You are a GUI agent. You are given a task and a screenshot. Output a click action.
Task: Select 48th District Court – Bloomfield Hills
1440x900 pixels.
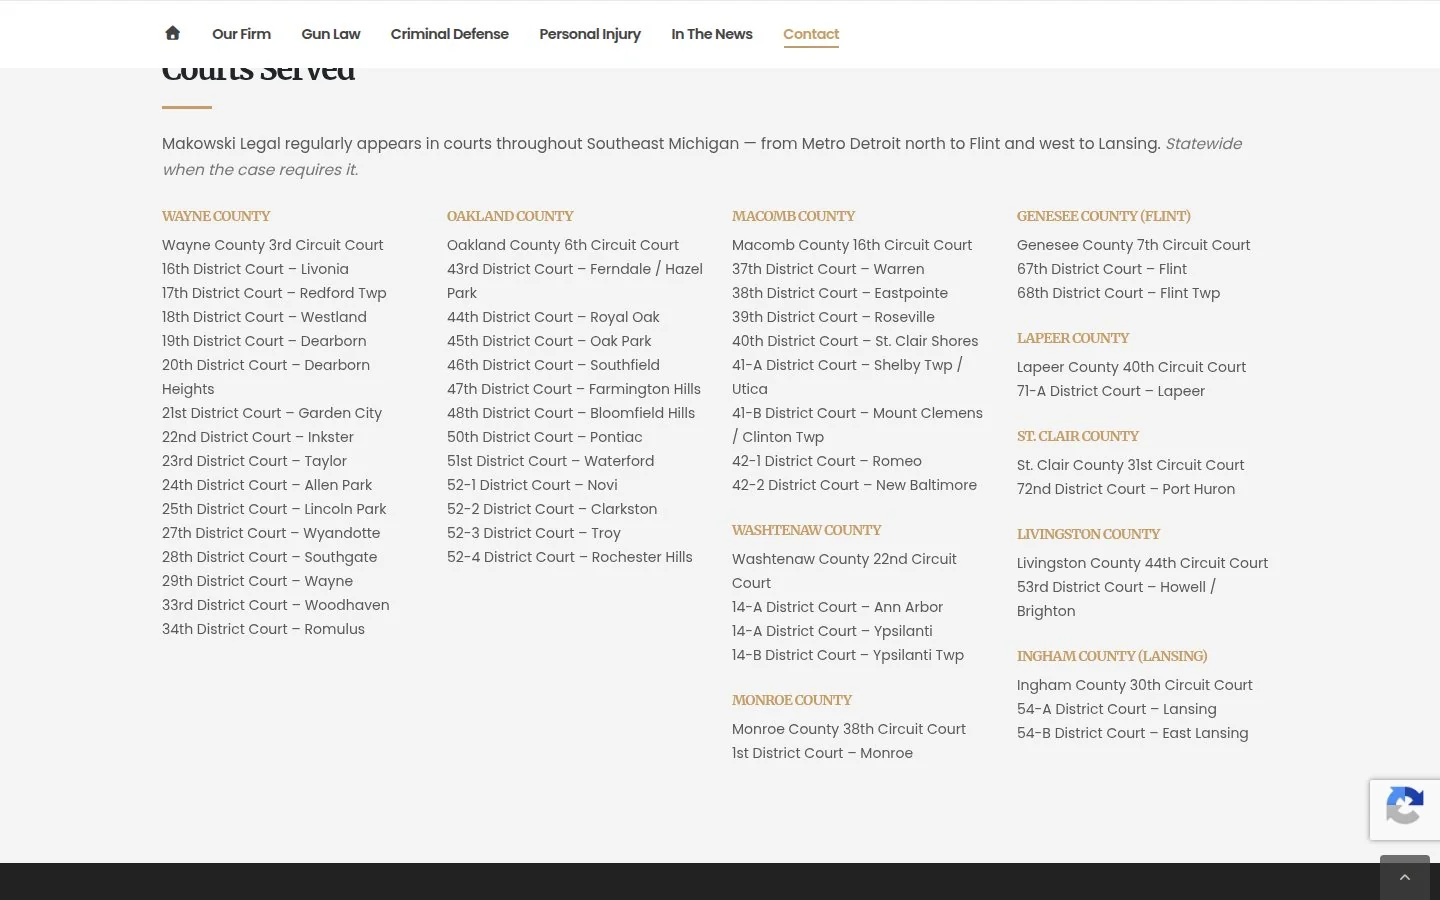click(571, 413)
